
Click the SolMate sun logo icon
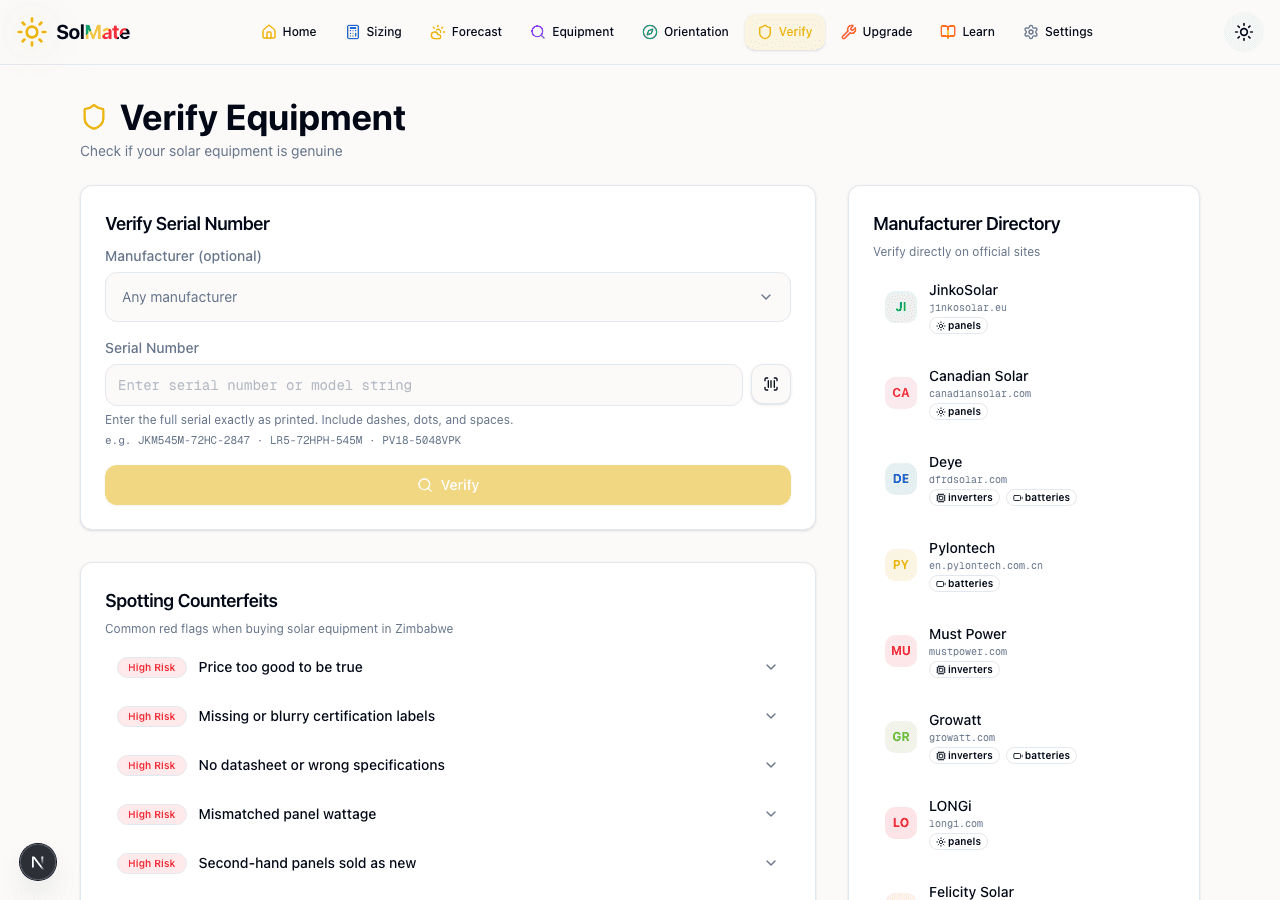tap(31, 31)
